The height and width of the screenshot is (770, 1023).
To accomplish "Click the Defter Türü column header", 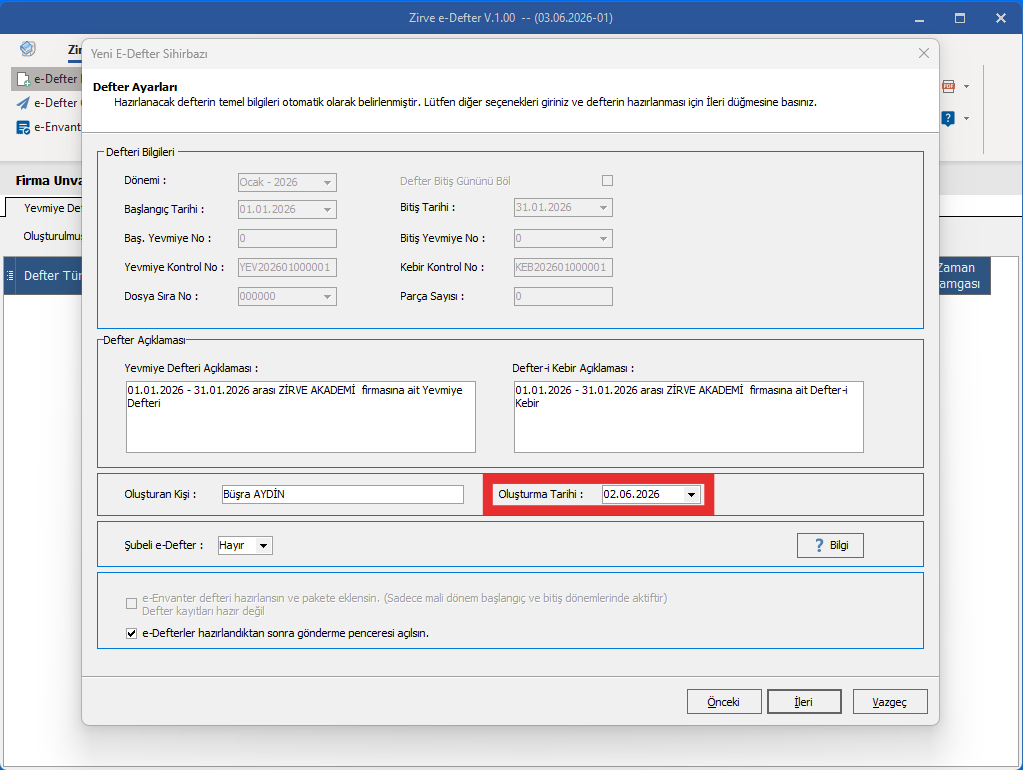I will pos(52,276).
